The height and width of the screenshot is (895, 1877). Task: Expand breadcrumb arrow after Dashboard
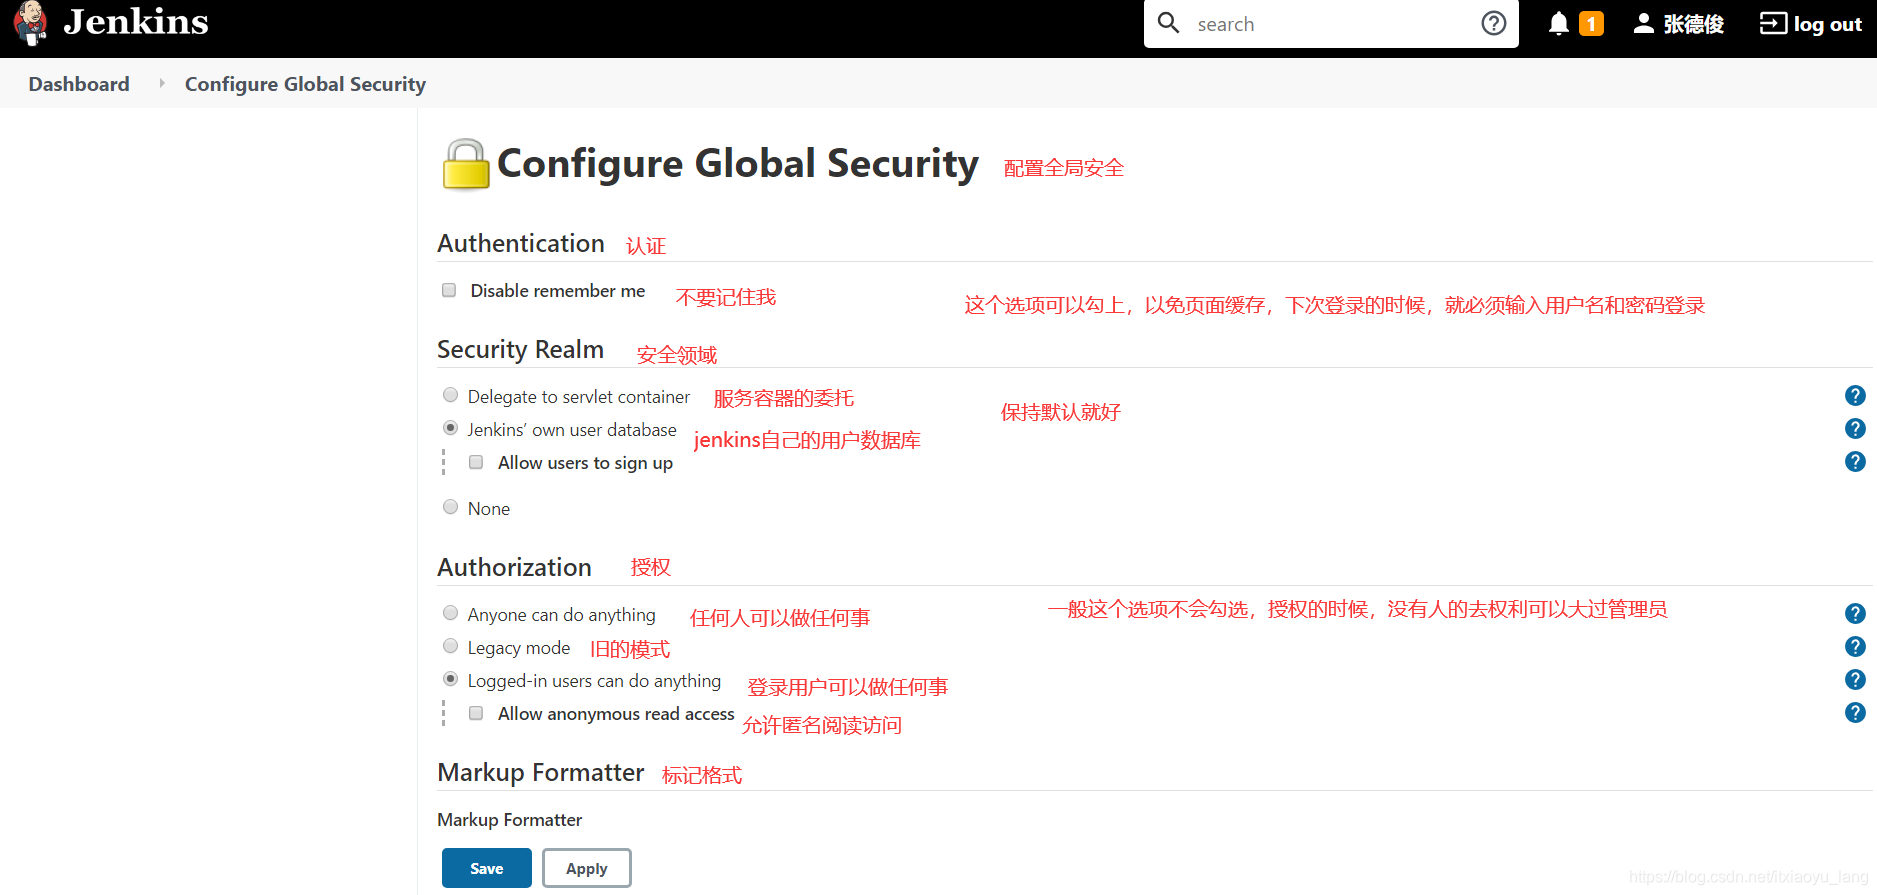(162, 83)
